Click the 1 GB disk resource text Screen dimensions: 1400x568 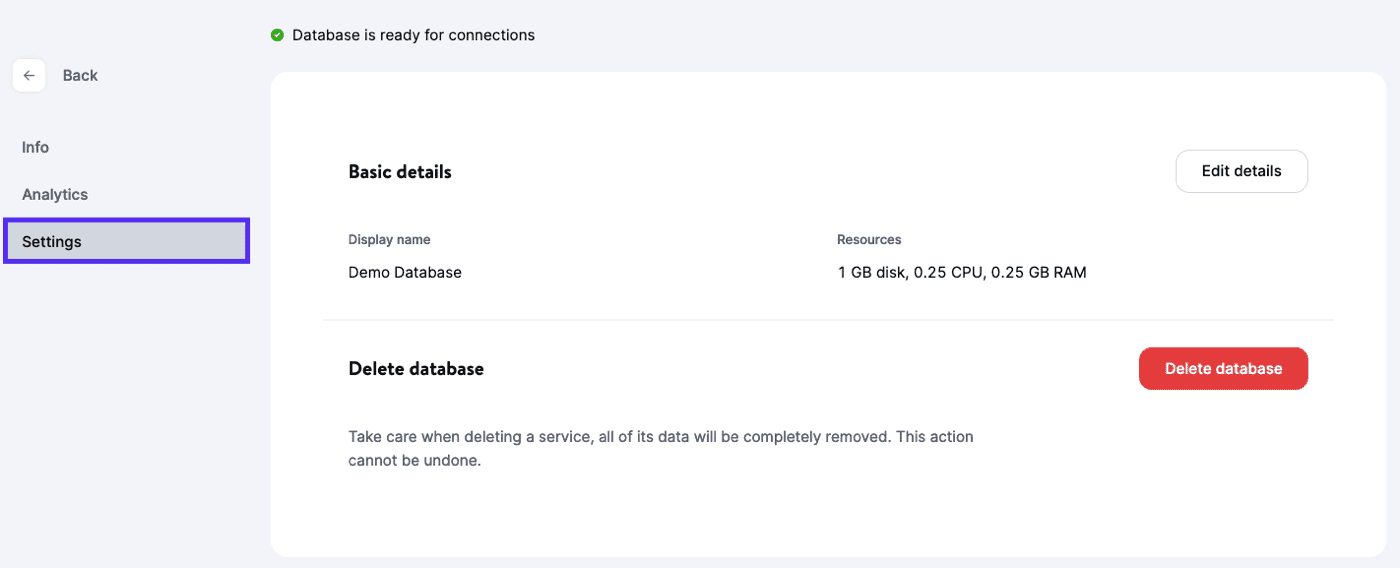pyautogui.click(x=873, y=272)
